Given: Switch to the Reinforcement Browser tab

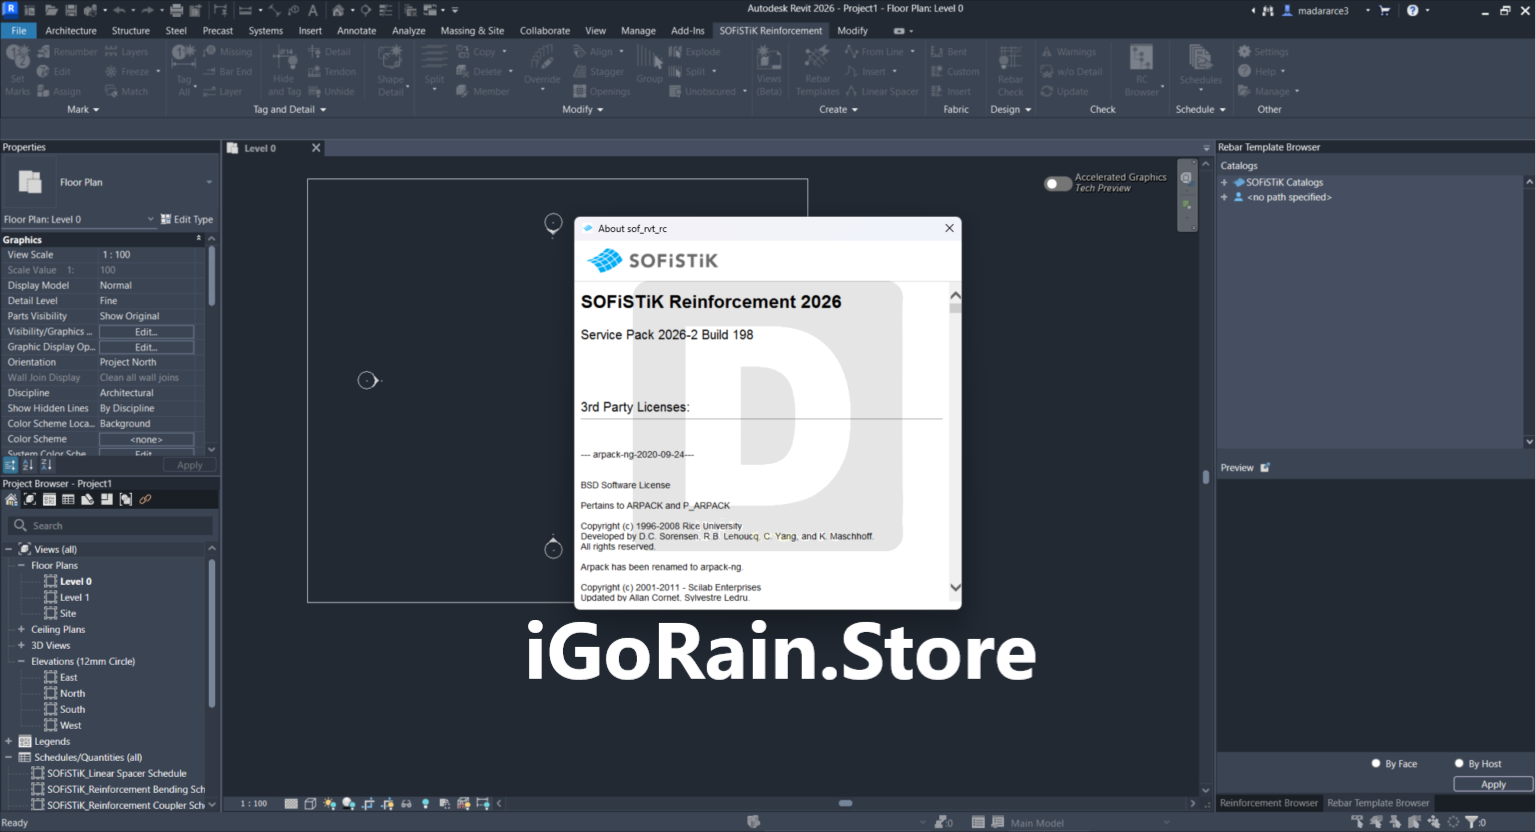Looking at the screenshot, I should 1268,803.
